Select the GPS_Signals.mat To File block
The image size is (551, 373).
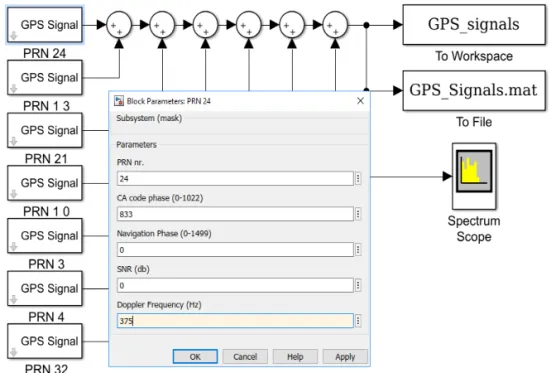(x=474, y=91)
